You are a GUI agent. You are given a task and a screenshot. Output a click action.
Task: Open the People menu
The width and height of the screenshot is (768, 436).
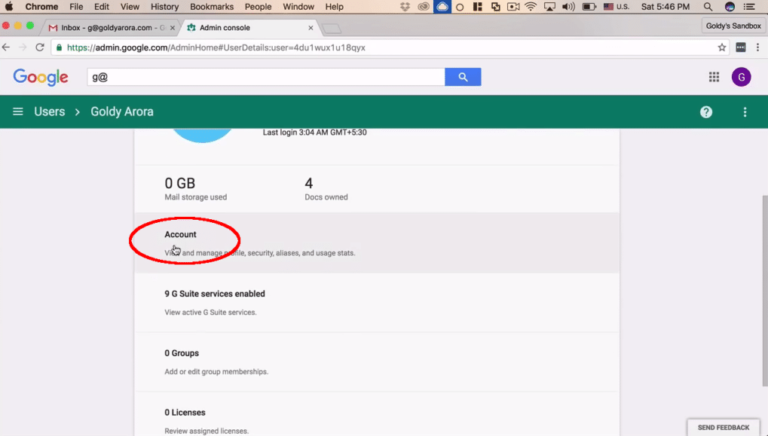(x=258, y=7)
